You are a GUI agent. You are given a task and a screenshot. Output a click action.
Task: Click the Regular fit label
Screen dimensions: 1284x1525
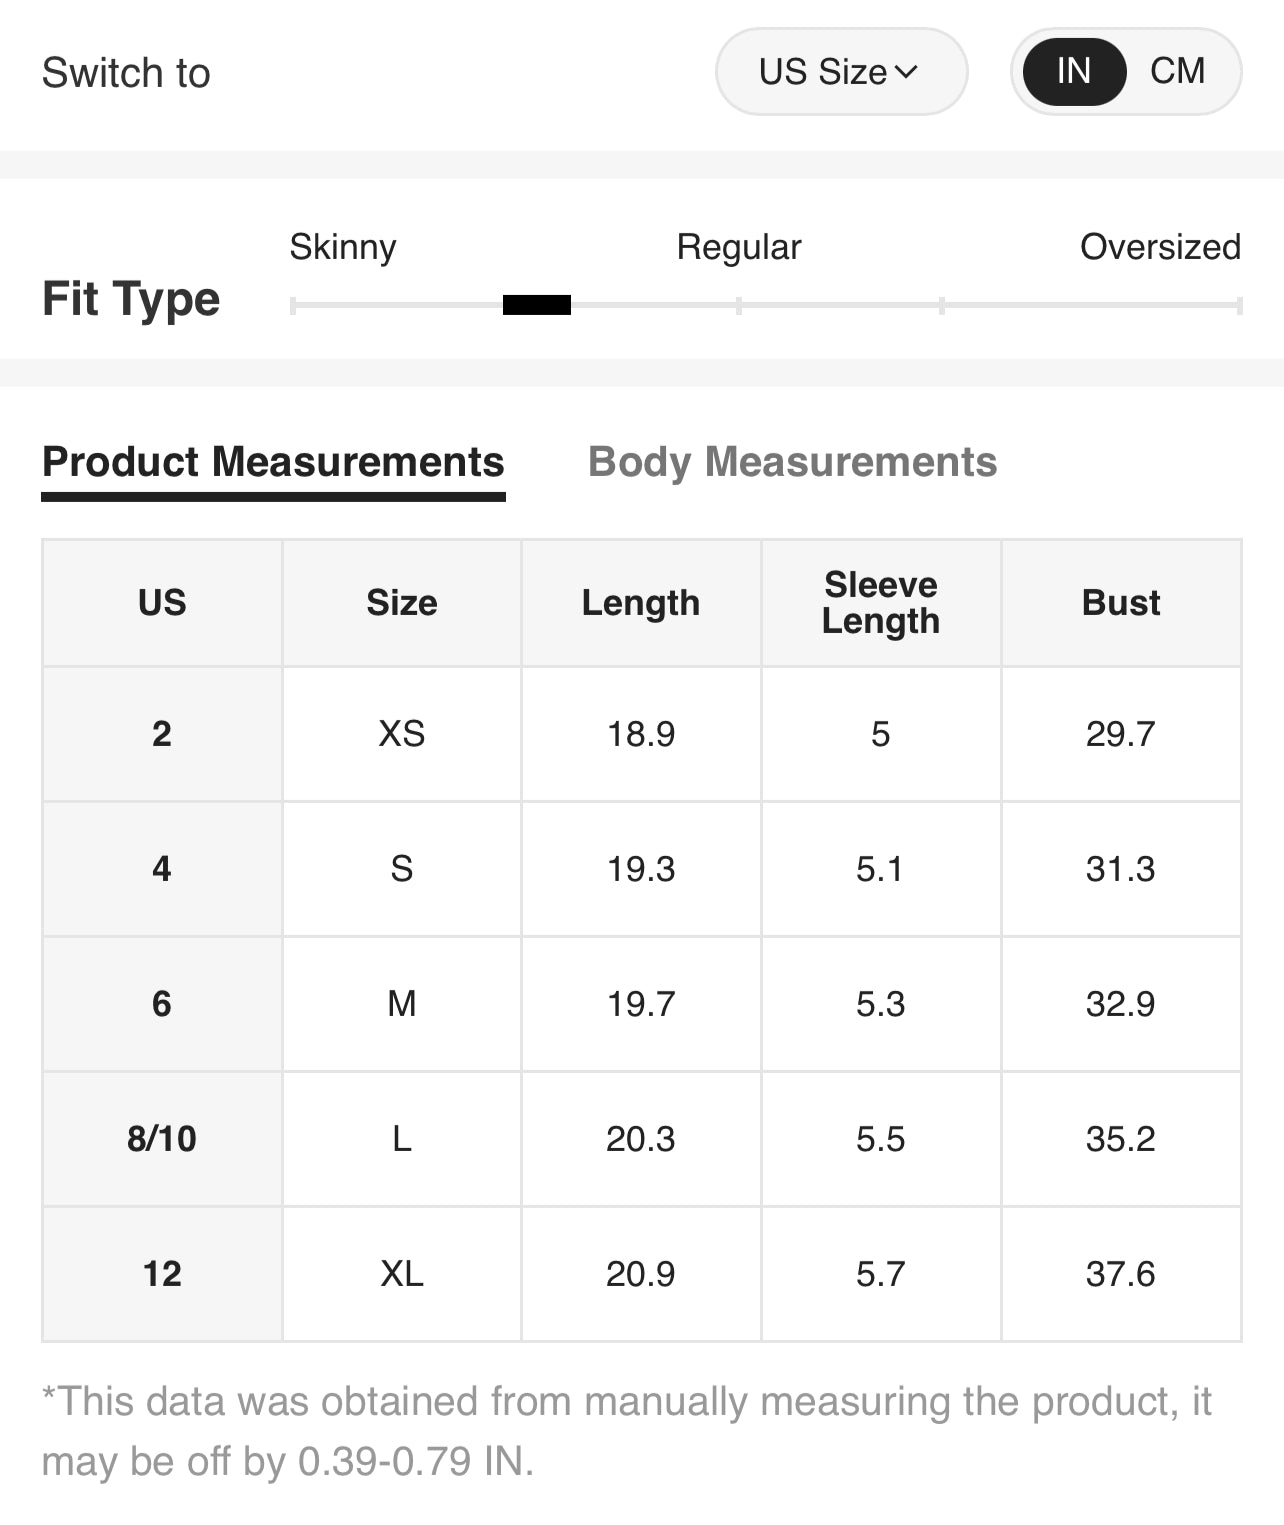pyautogui.click(x=739, y=247)
